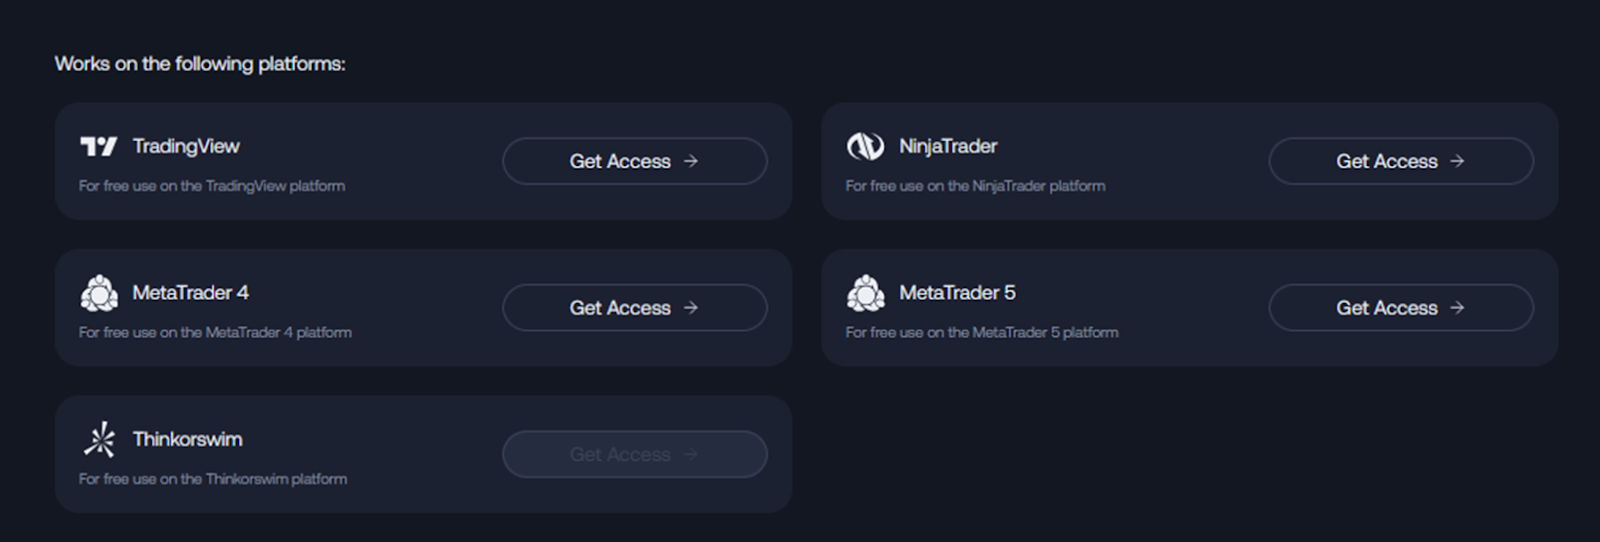Select the TradingView platform title
The height and width of the screenshot is (542, 1600).
(186, 147)
